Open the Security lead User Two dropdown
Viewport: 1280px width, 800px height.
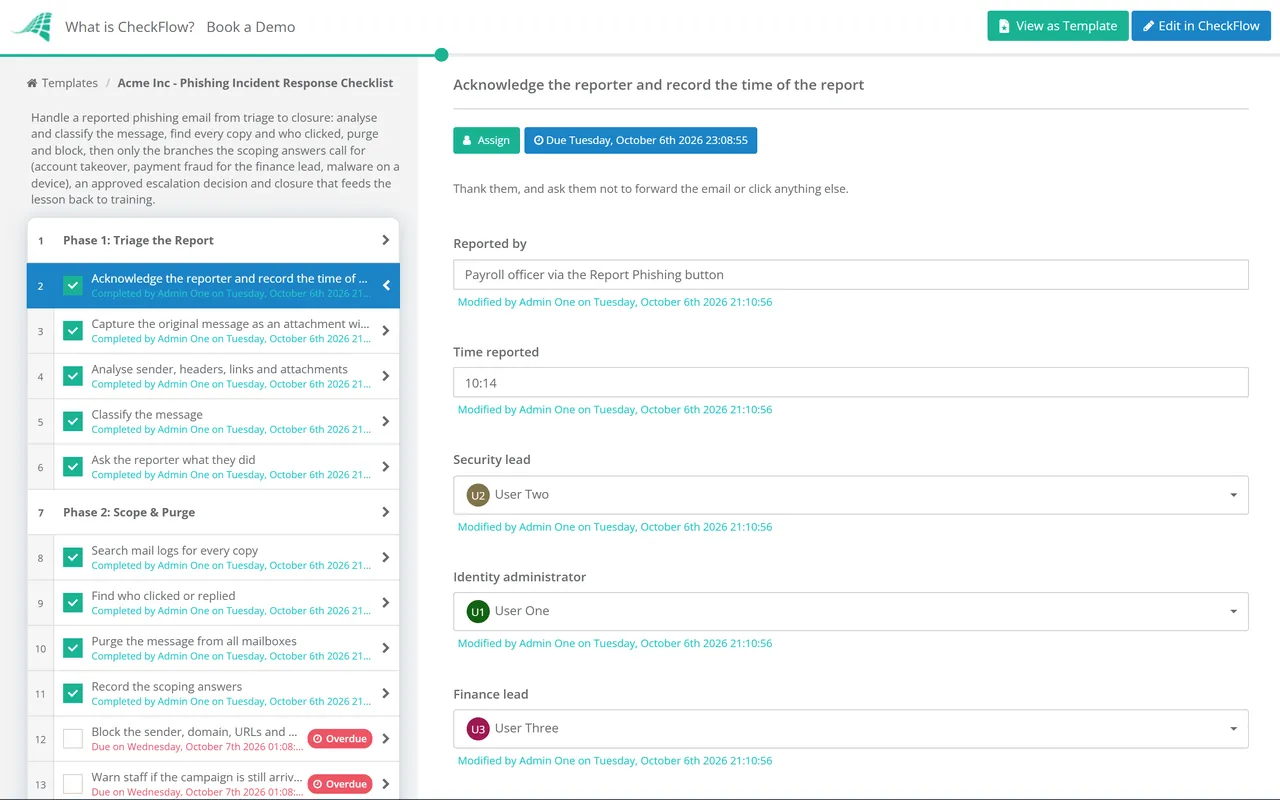[x=850, y=495]
